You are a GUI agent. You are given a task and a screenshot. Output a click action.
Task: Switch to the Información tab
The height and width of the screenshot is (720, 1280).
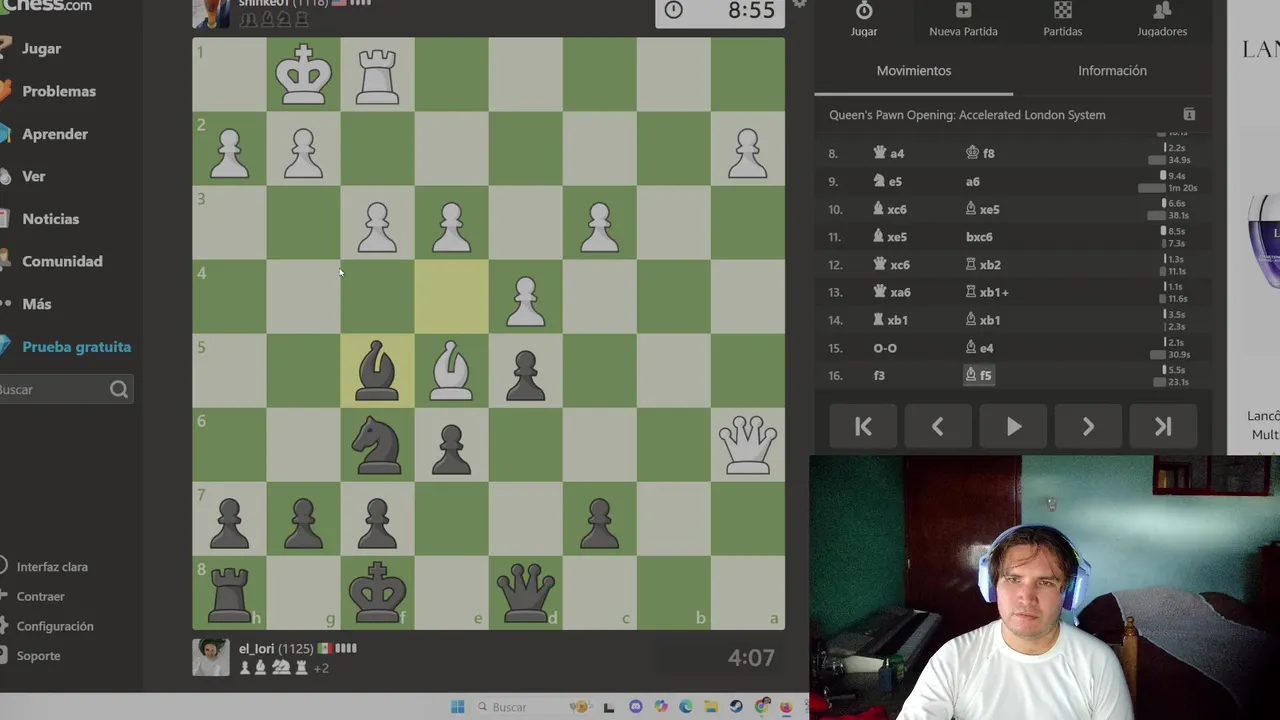tap(1112, 71)
